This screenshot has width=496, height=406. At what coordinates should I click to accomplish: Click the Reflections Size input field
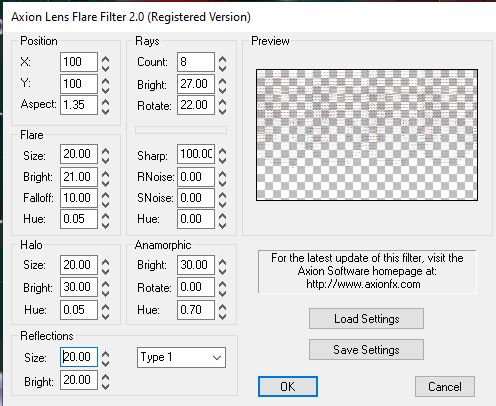click(79, 357)
